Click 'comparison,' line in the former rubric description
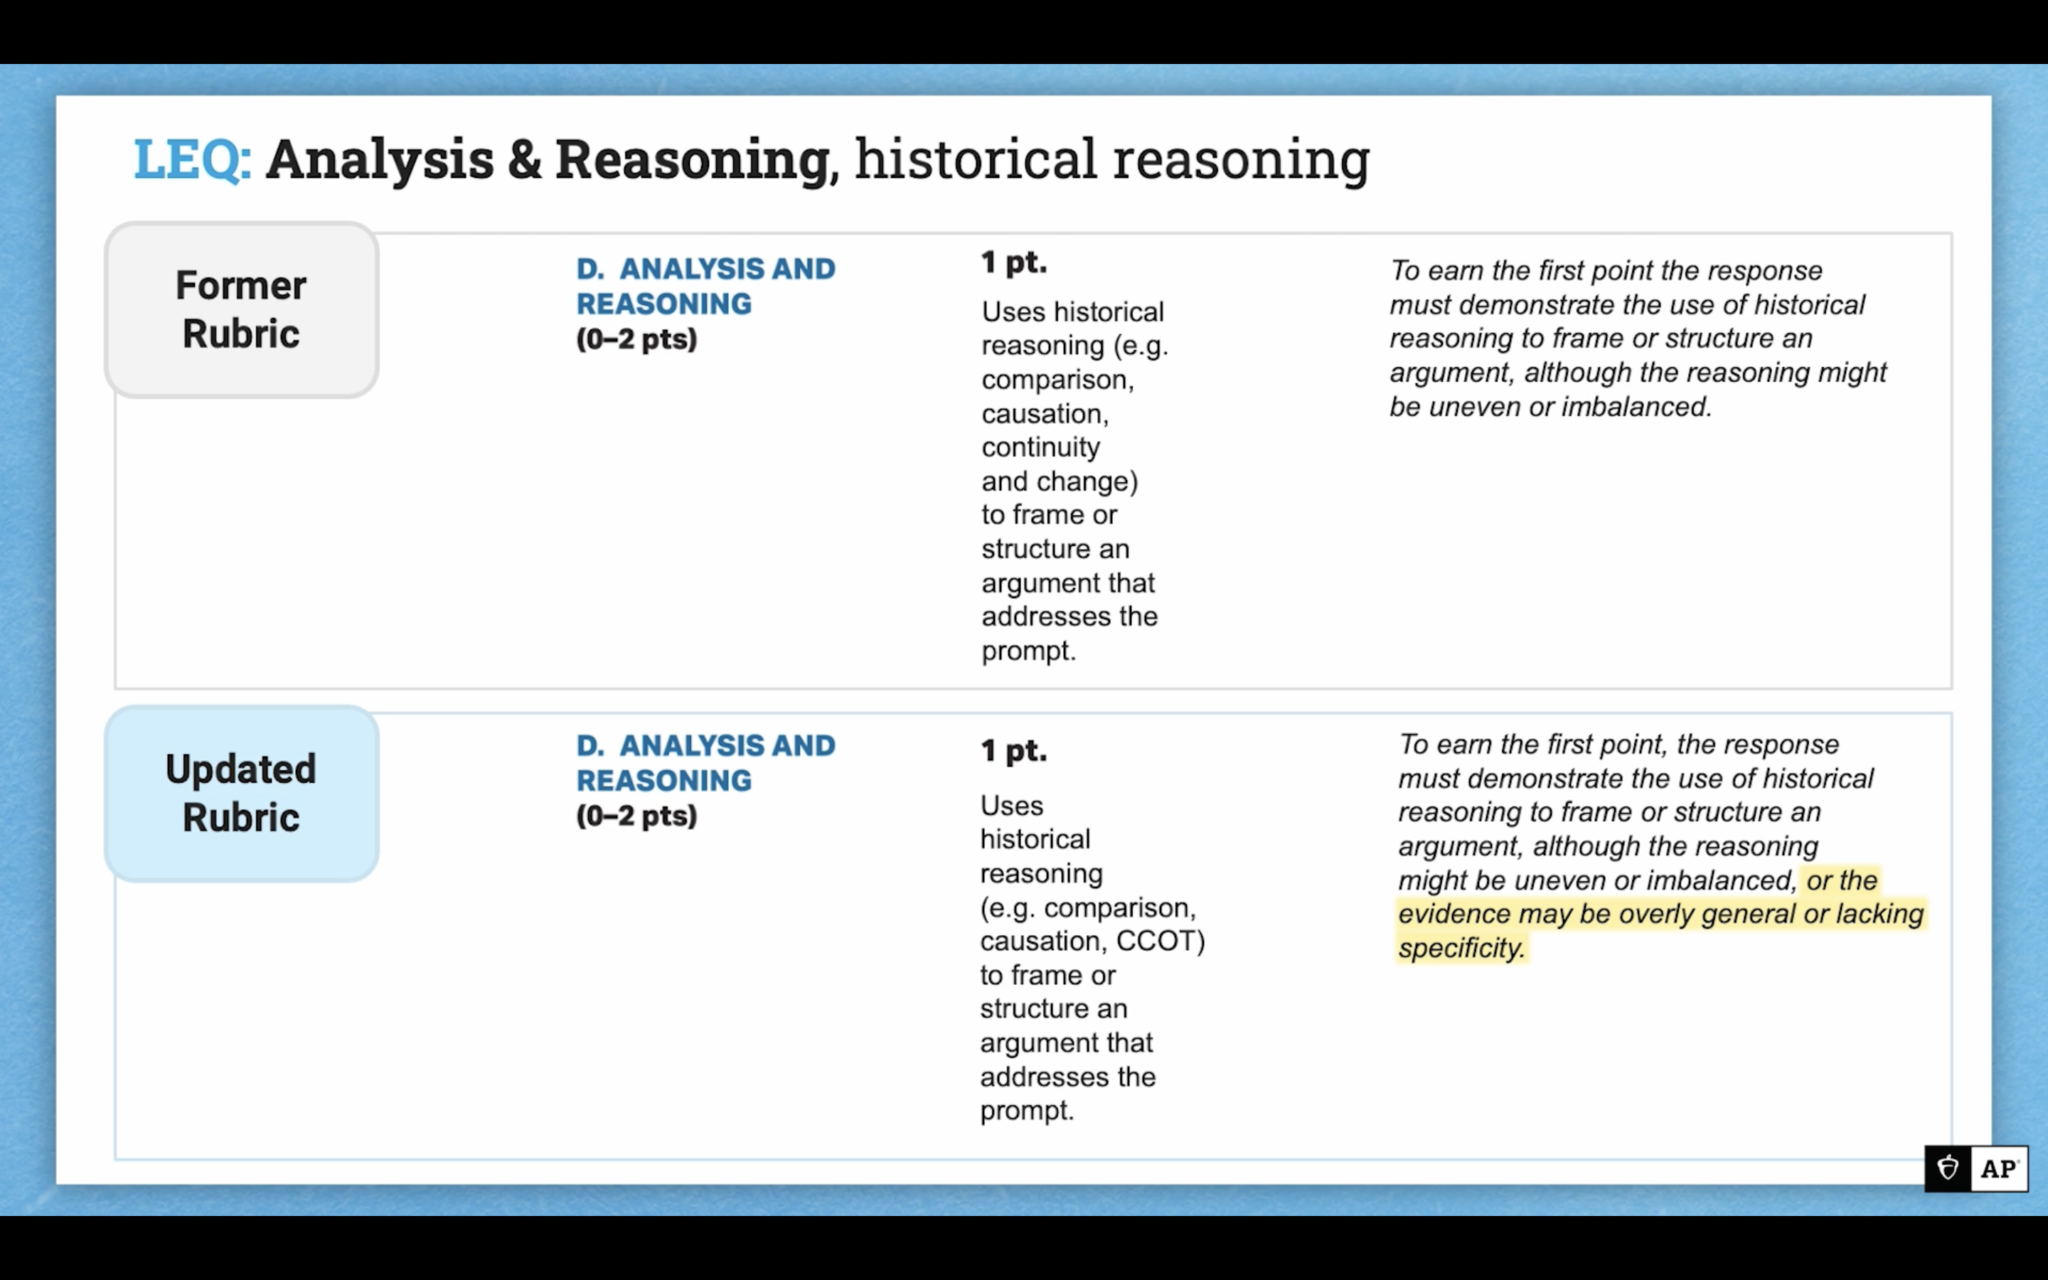The width and height of the screenshot is (2048, 1280). tap(1057, 380)
